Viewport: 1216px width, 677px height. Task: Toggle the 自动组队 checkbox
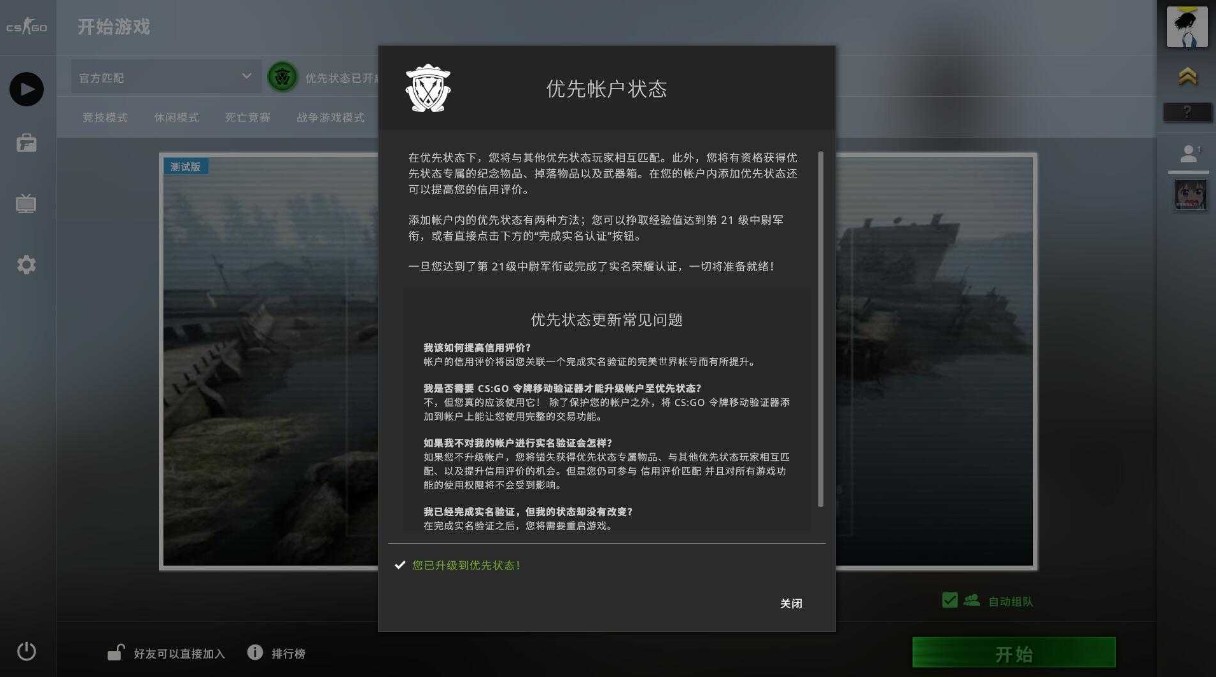950,600
